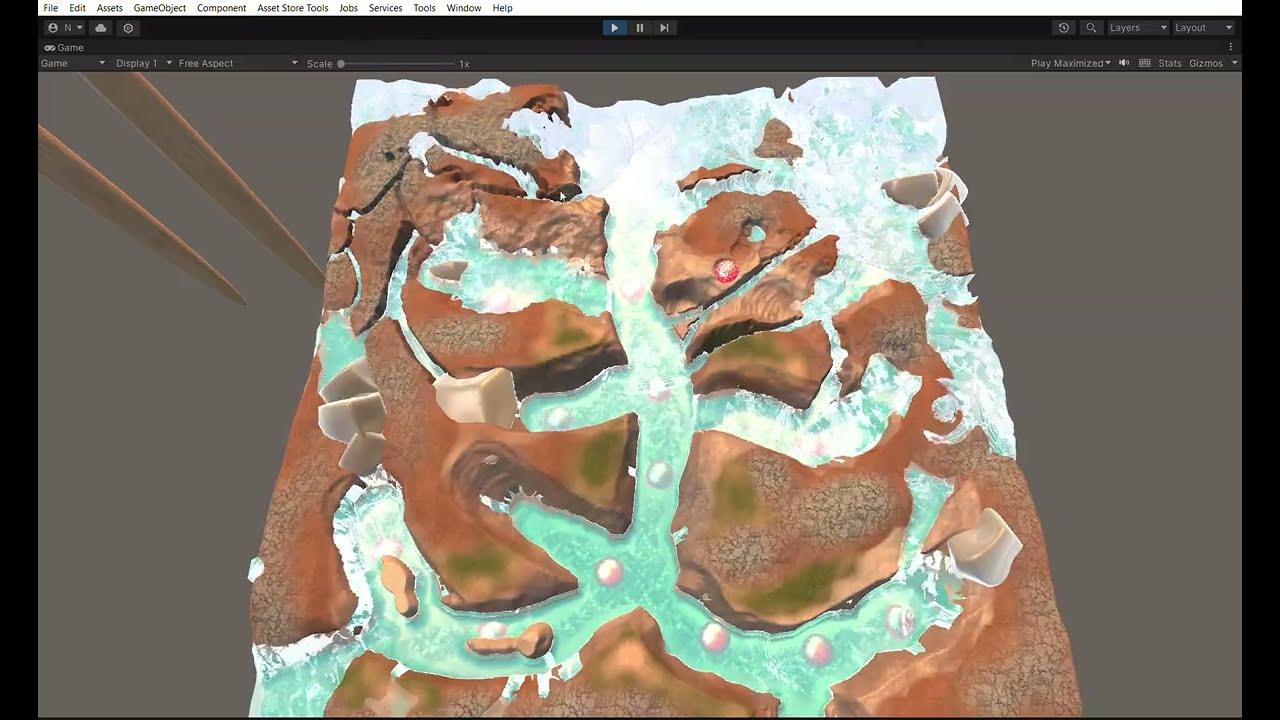Open the Display 1 dropdown

(144, 63)
